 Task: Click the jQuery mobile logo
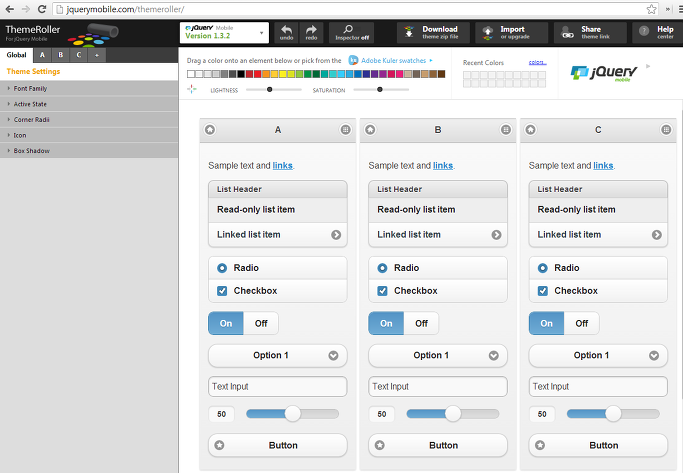[x=604, y=73]
